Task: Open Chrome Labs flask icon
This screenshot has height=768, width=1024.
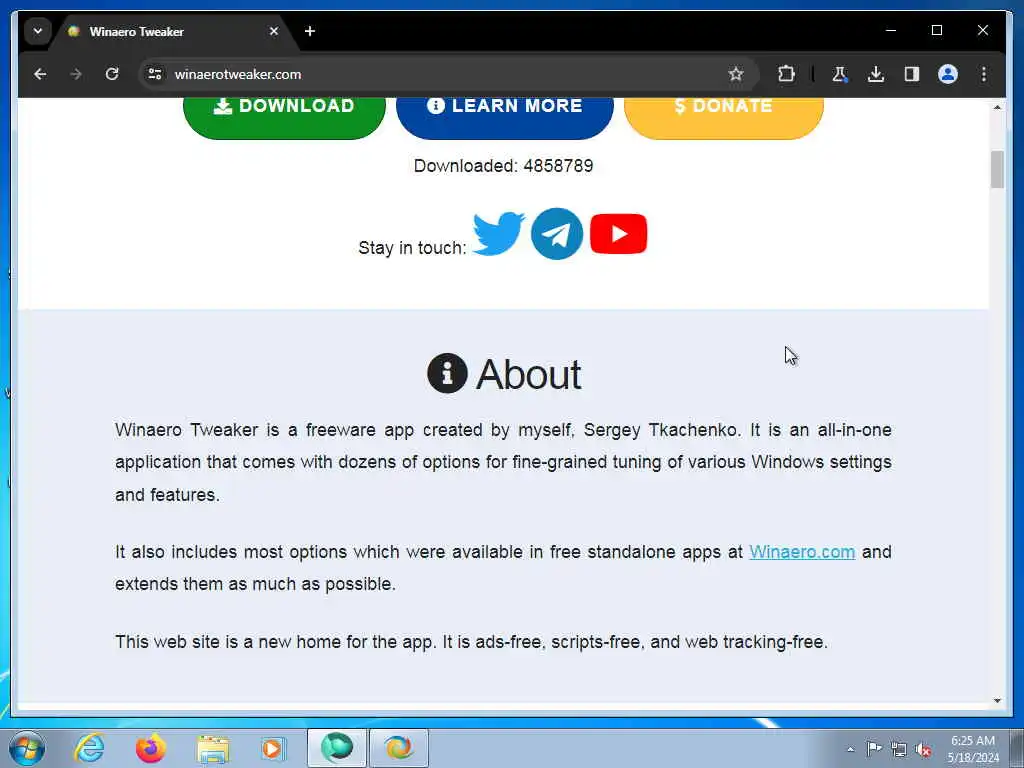Action: coord(840,74)
